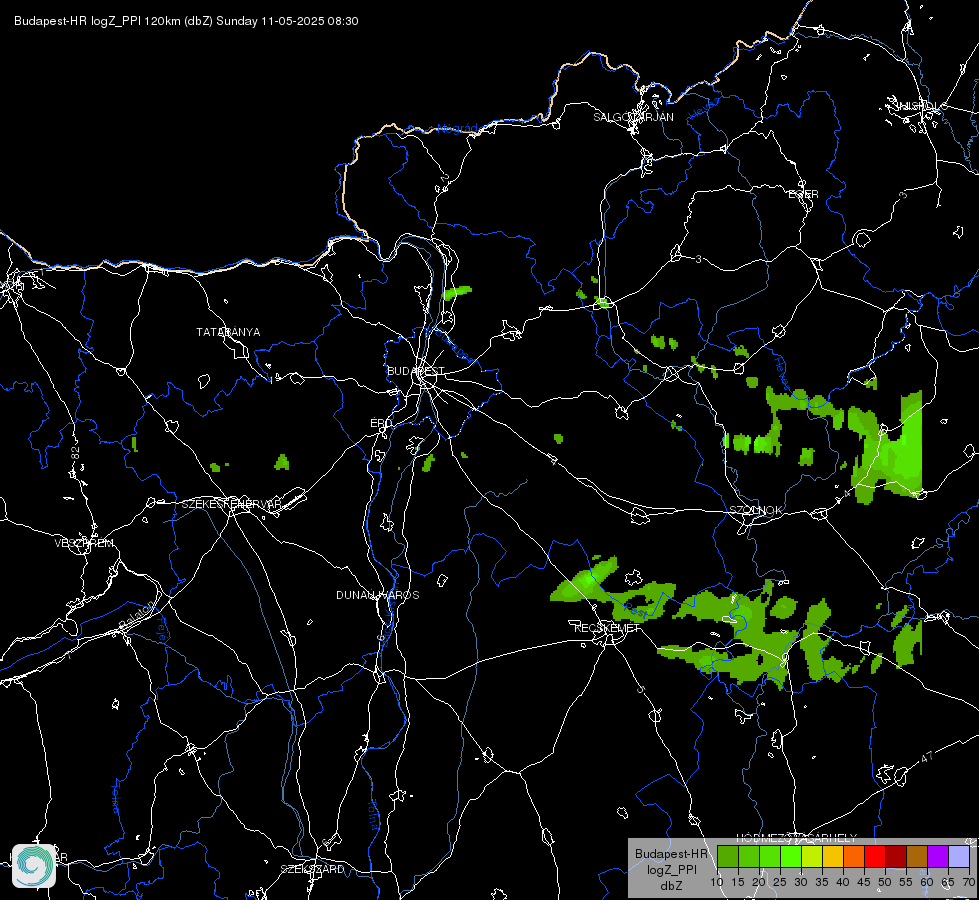979x900 pixels.
Task: Click the SALGOTARJAN city label
Action: (633, 117)
